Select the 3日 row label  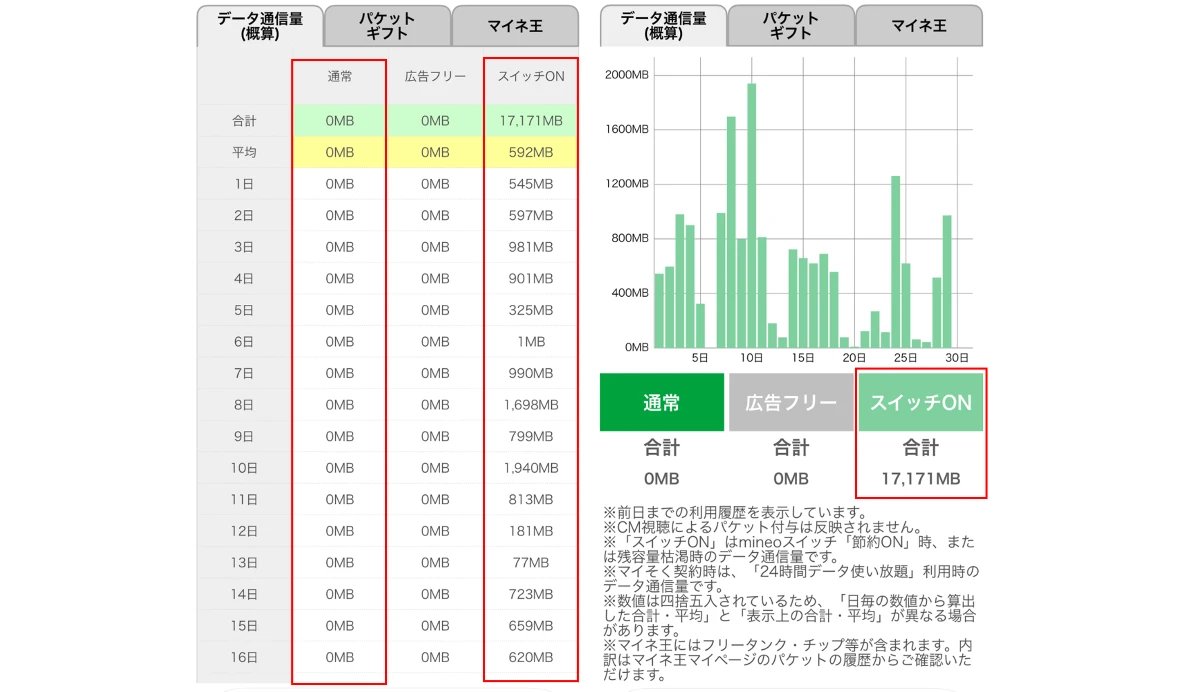(x=244, y=247)
